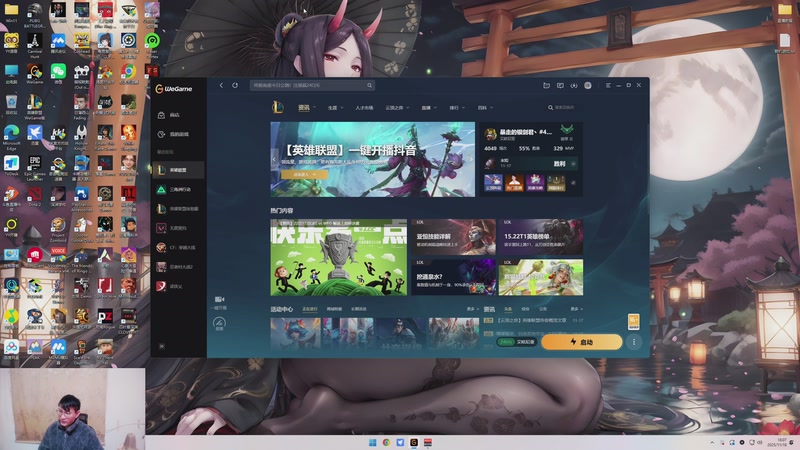Viewport: 800px width, 450px height.
Task: Open the orange second shortcut tile
Action: [x=514, y=183]
